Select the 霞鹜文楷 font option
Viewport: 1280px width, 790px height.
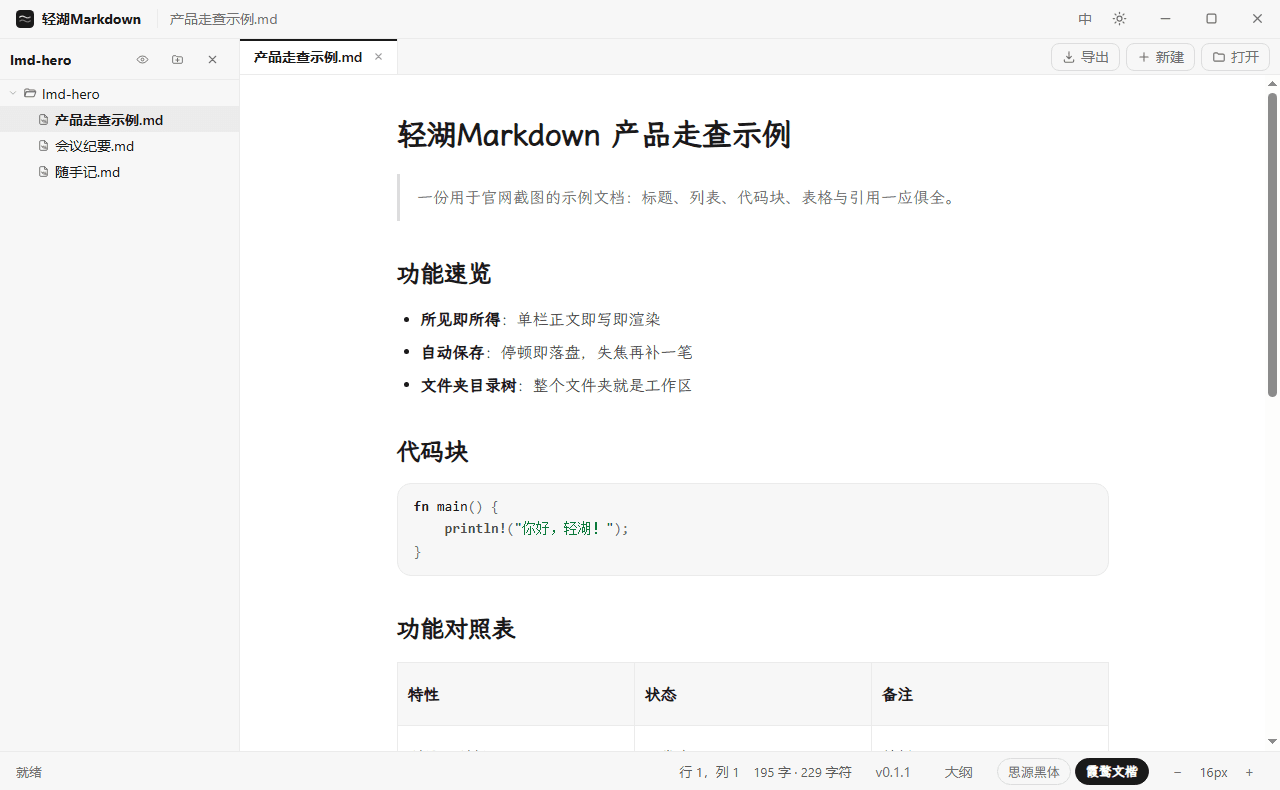pos(1112,772)
